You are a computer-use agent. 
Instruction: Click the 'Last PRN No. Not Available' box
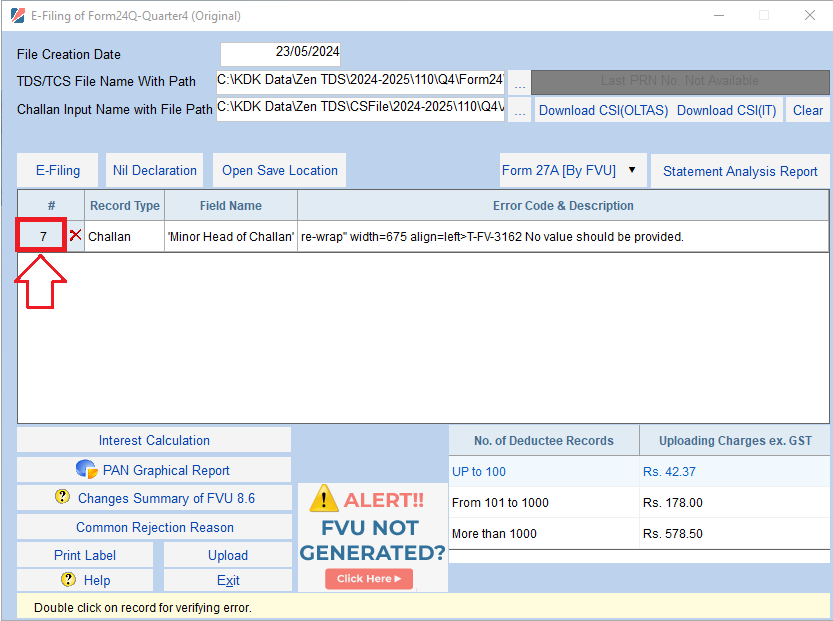coord(680,82)
